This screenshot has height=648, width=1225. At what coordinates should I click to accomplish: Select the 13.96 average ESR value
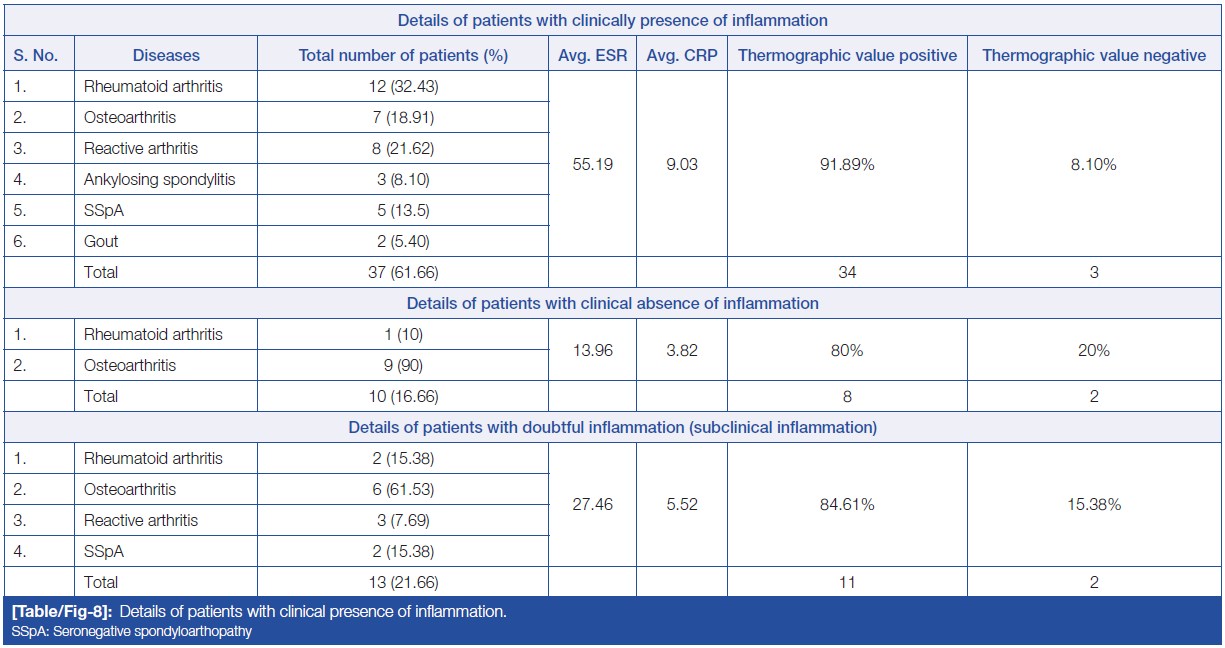pos(593,350)
